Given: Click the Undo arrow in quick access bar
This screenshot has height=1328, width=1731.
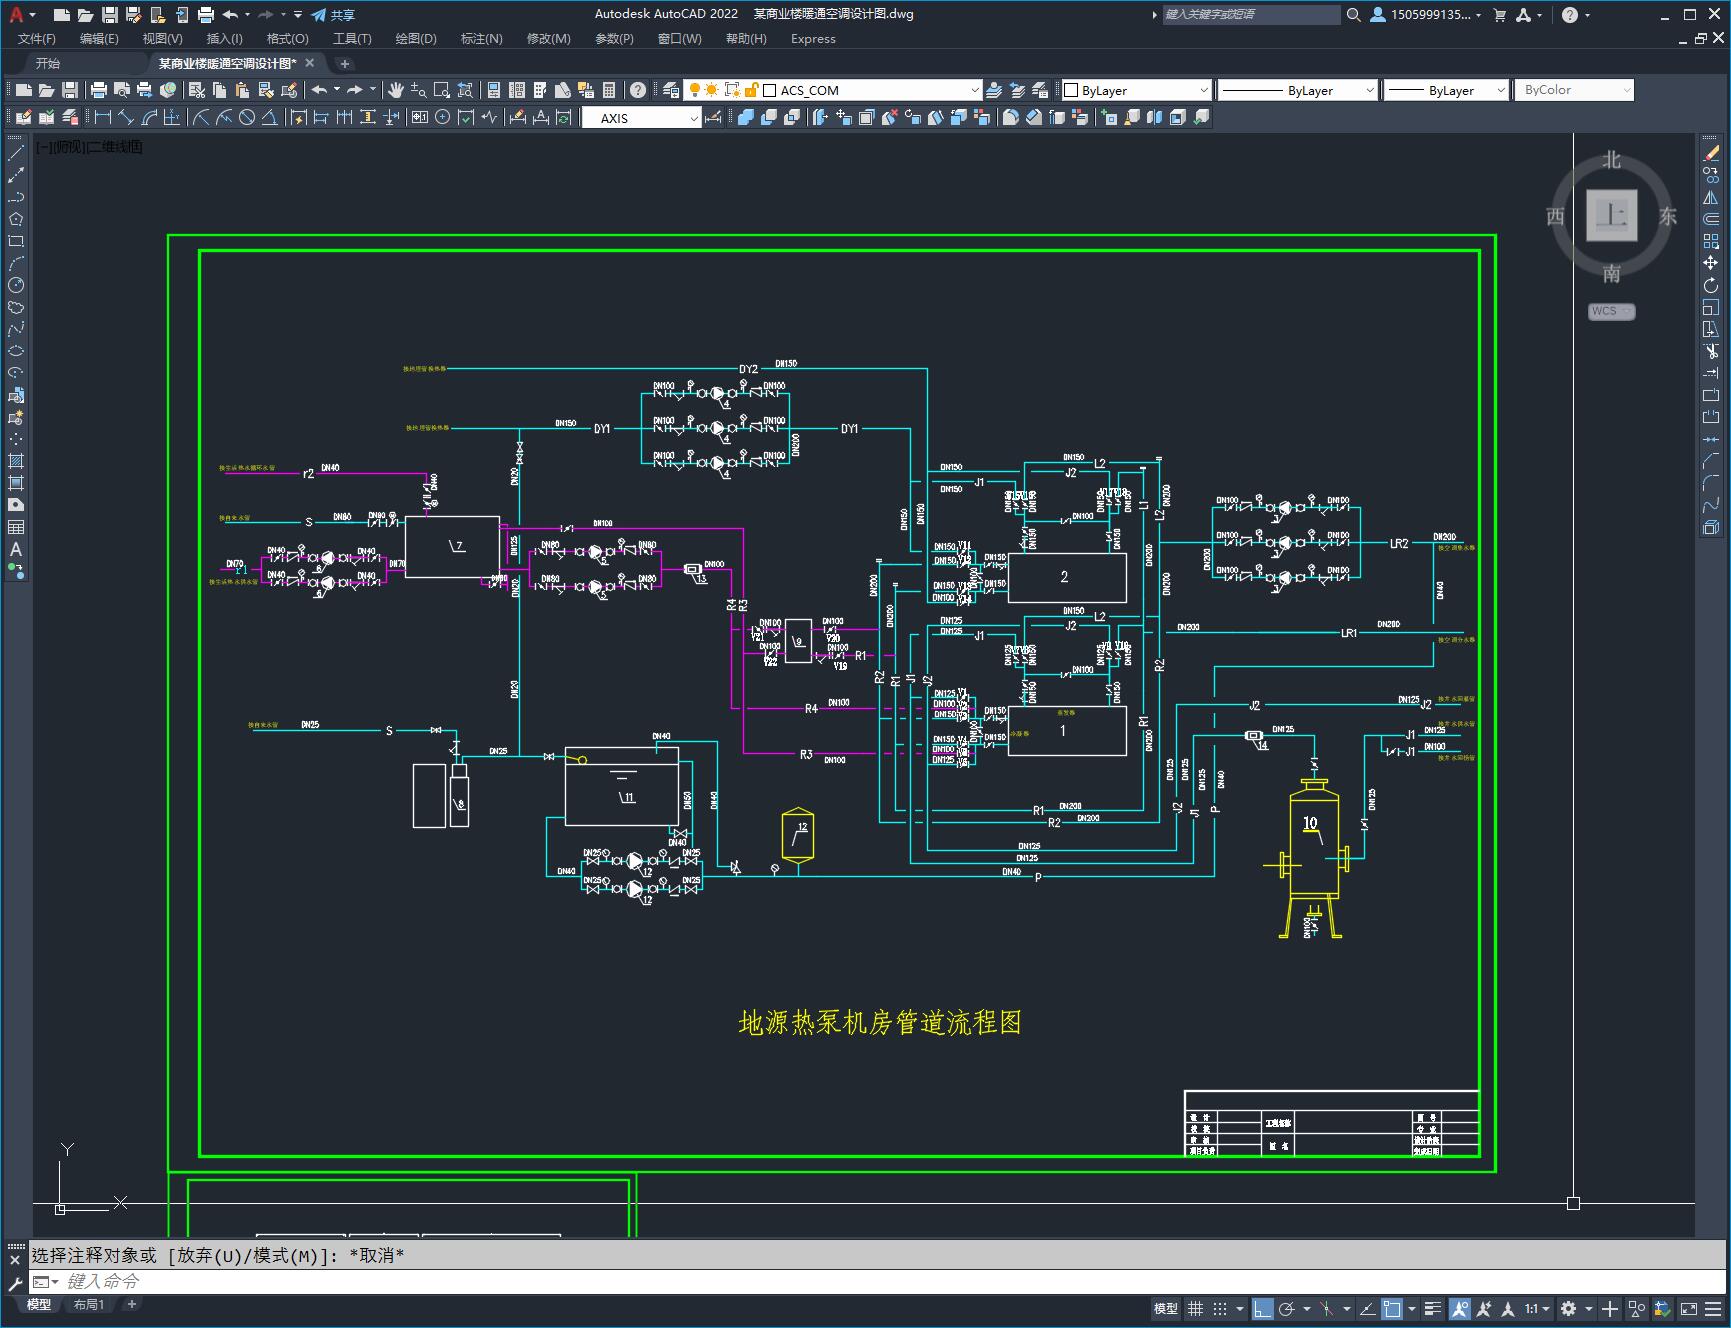Looking at the screenshot, I should click(231, 14).
